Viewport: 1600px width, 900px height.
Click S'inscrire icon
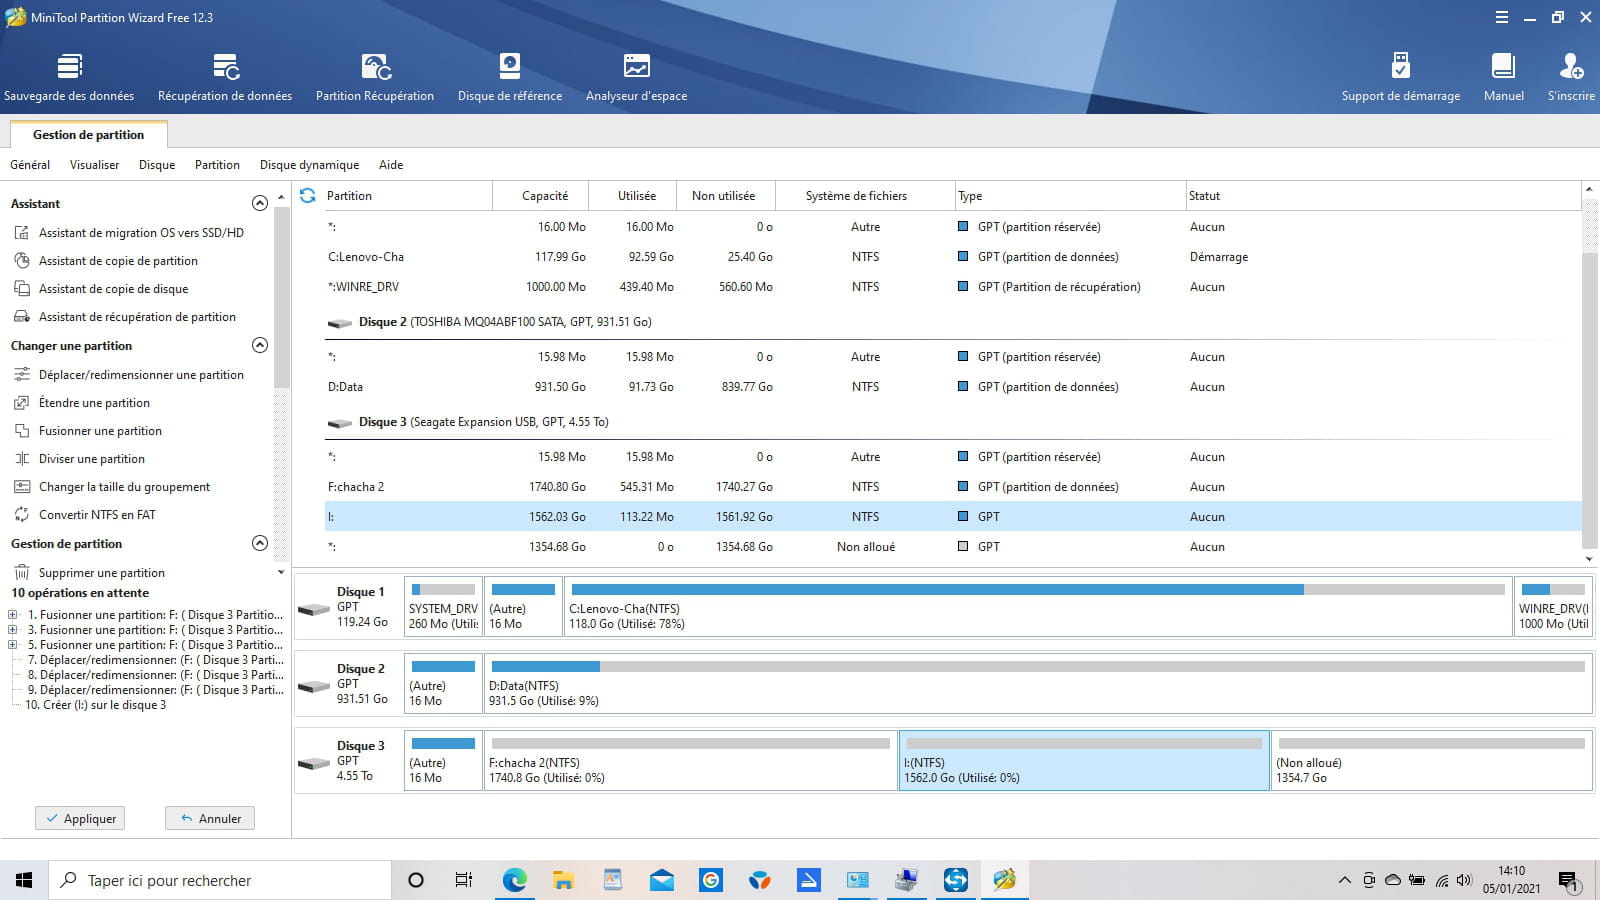pyautogui.click(x=1571, y=67)
